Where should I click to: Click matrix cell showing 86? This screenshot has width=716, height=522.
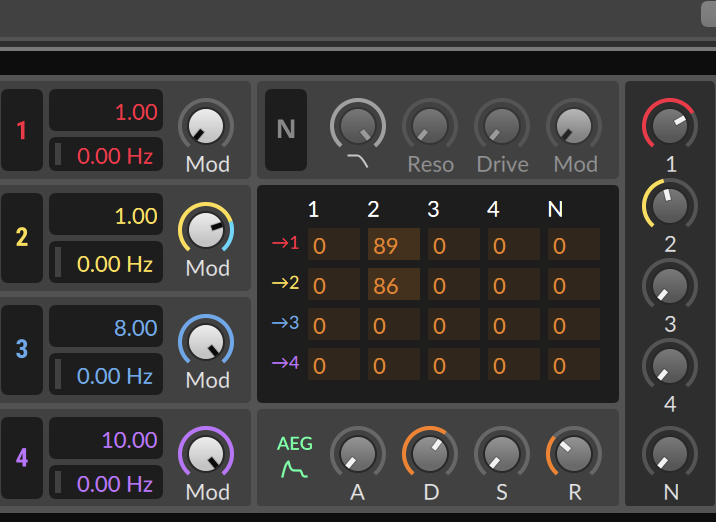394,286
